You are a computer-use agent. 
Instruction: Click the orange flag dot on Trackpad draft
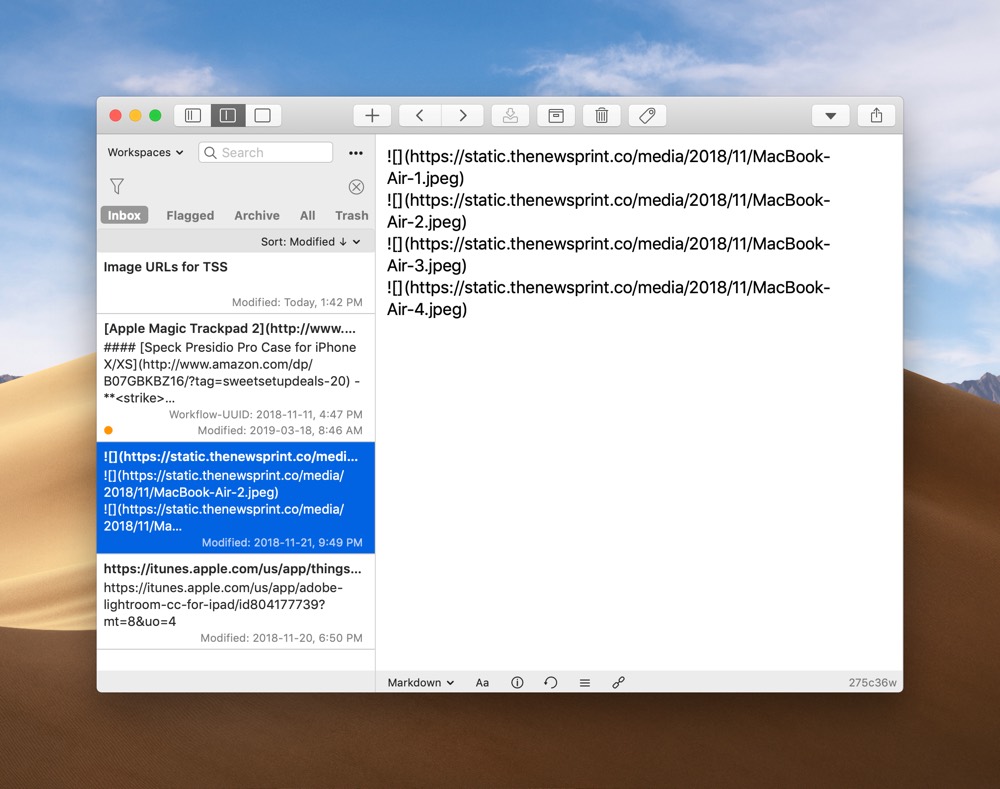108,431
